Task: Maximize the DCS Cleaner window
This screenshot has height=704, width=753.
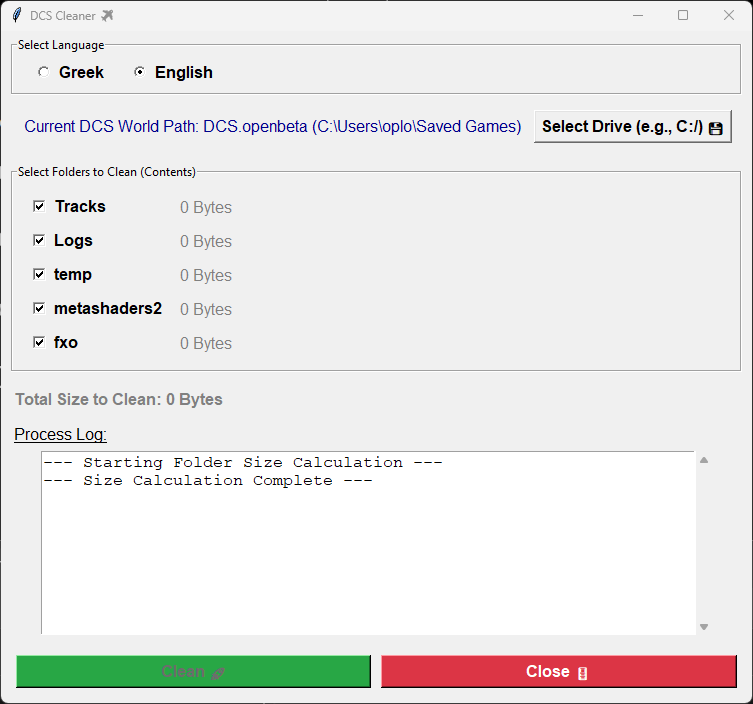Action: pos(683,15)
